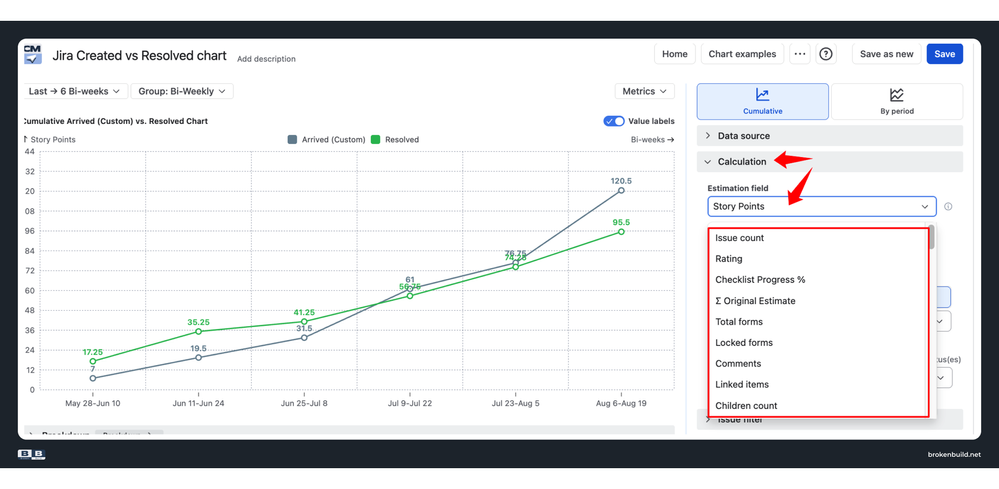
Task: Click Save as new button
Action: [886, 54]
